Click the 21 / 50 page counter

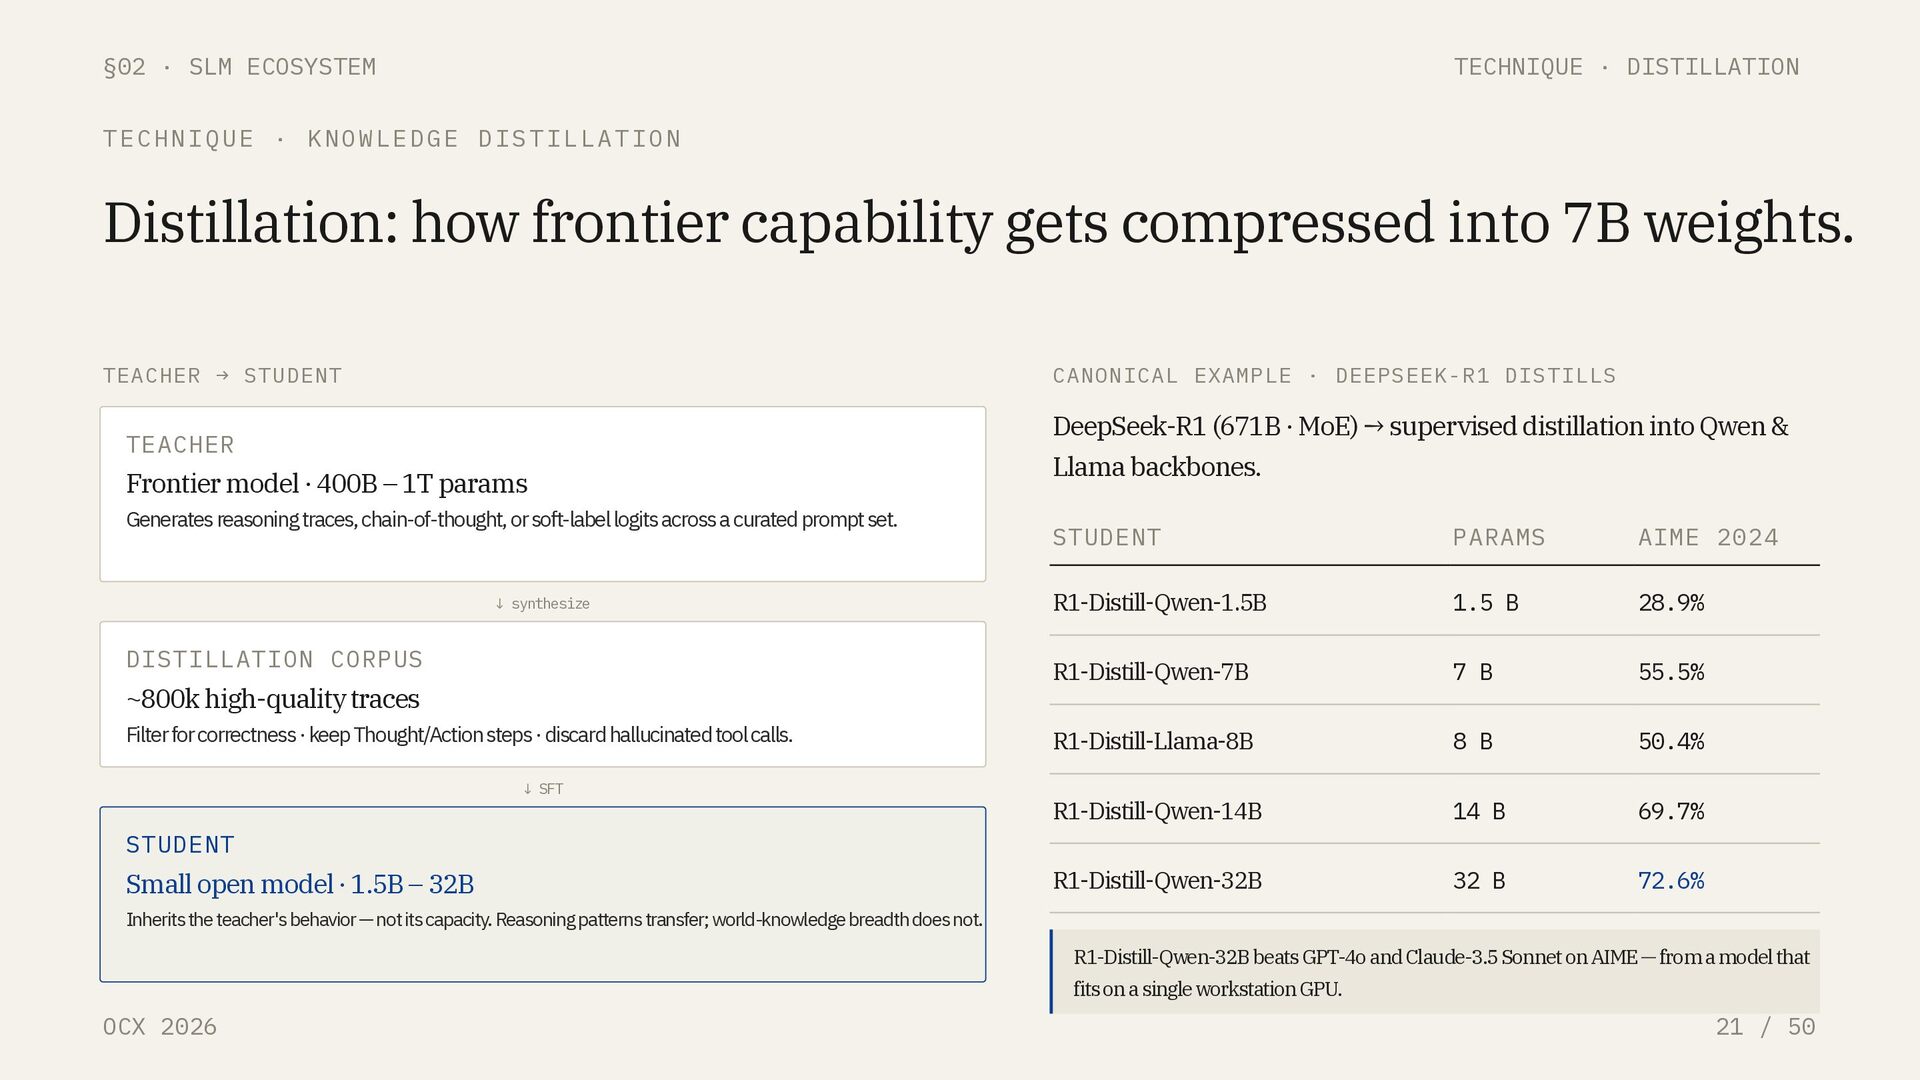1765,1027
